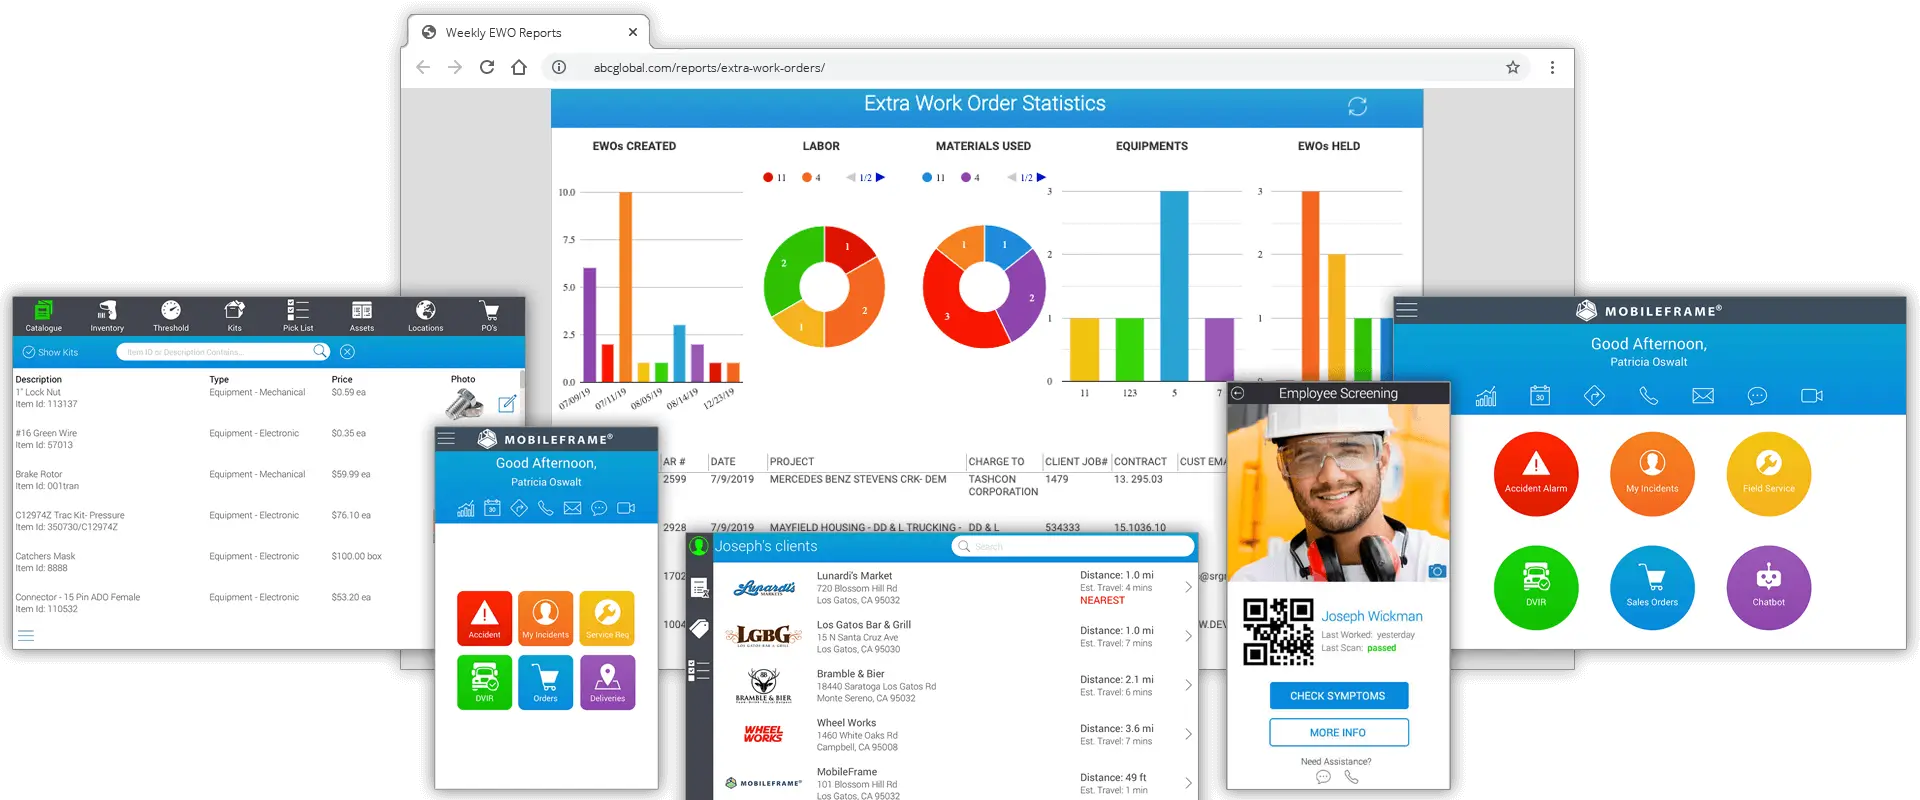Image resolution: width=1920 pixels, height=800 pixels.
Task: Go back from Employee Screening
Action: [x=1238, y=393]
